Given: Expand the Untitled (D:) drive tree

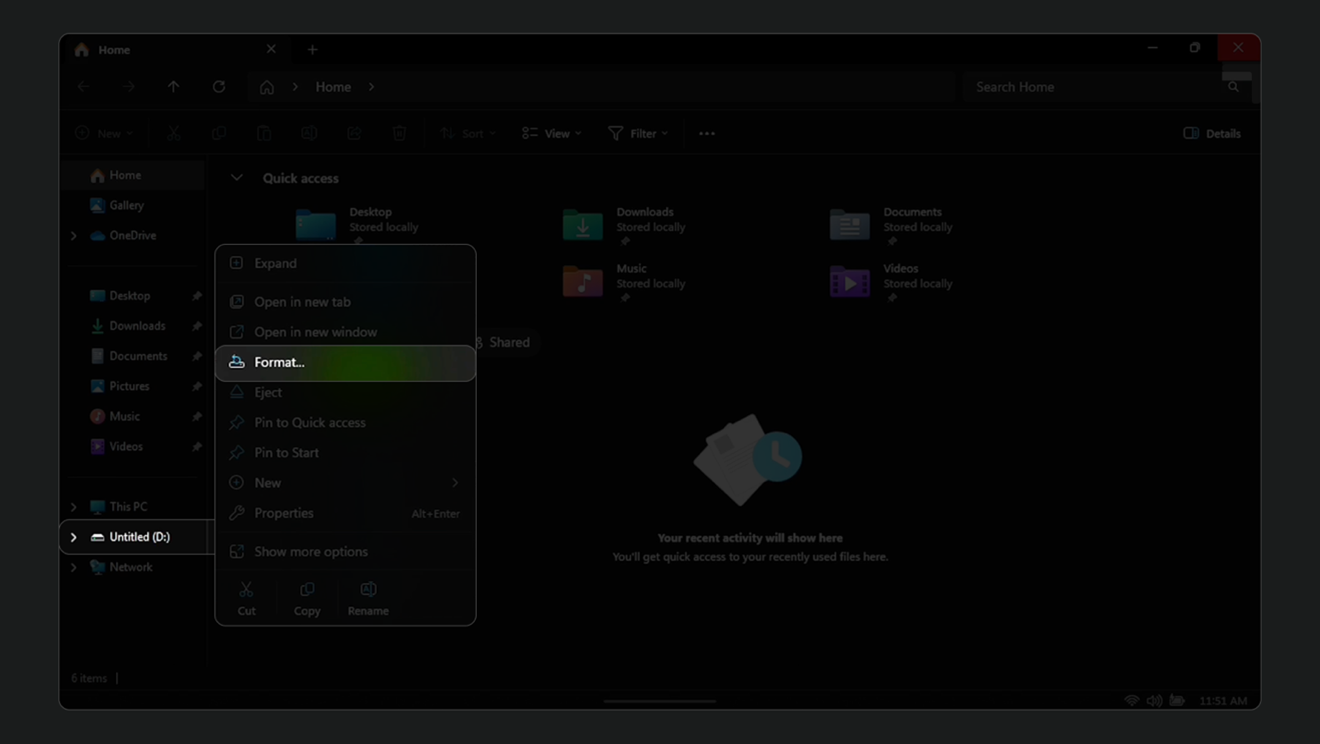Looking at the screenshot, I should [x=73, y=538].
